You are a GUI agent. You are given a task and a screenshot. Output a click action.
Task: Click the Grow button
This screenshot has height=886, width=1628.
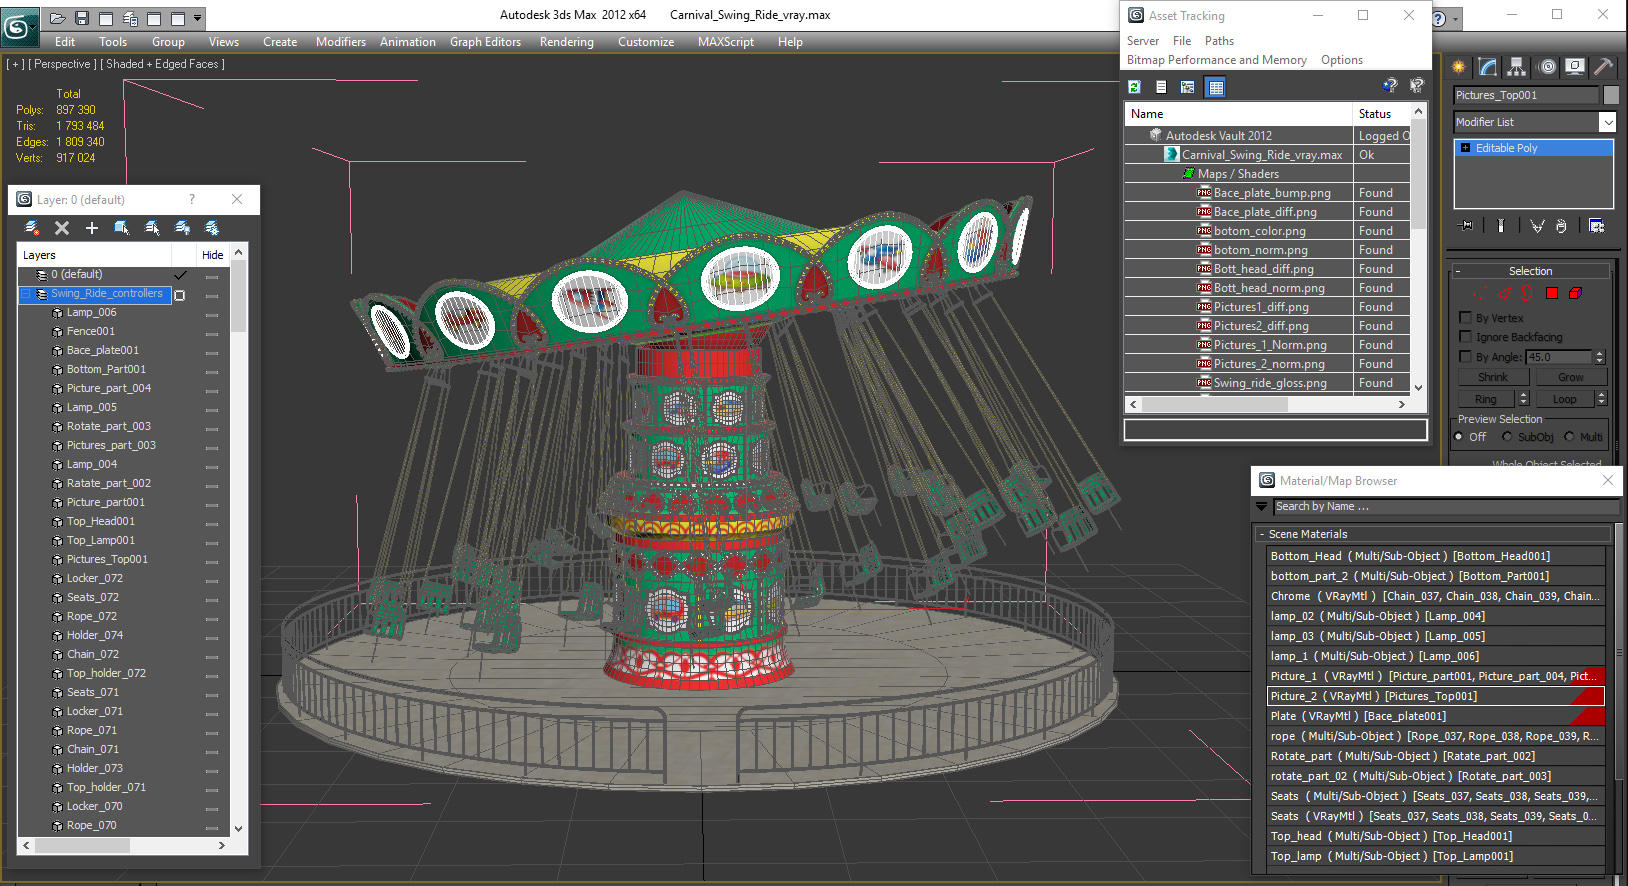[1571, 378]
